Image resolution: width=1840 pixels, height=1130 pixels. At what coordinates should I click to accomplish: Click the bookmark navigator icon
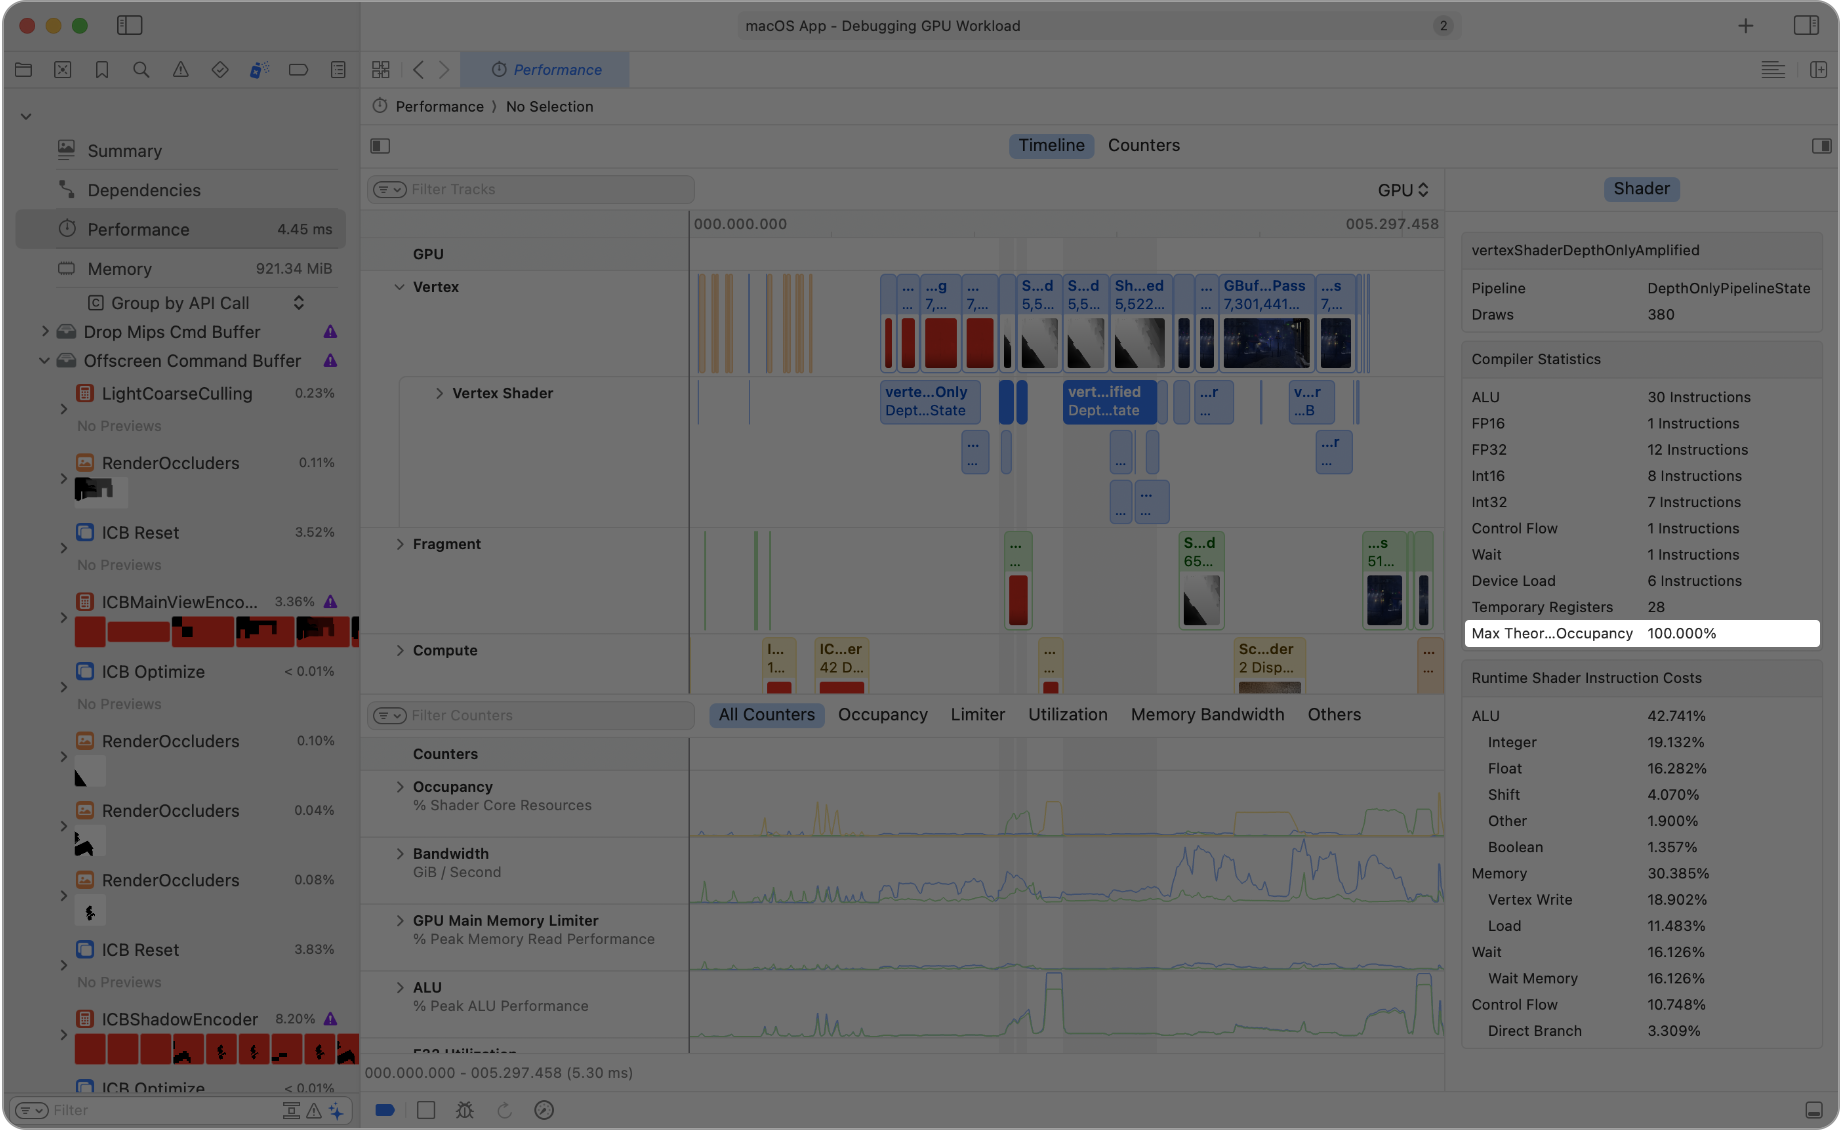tap(102, 70)
